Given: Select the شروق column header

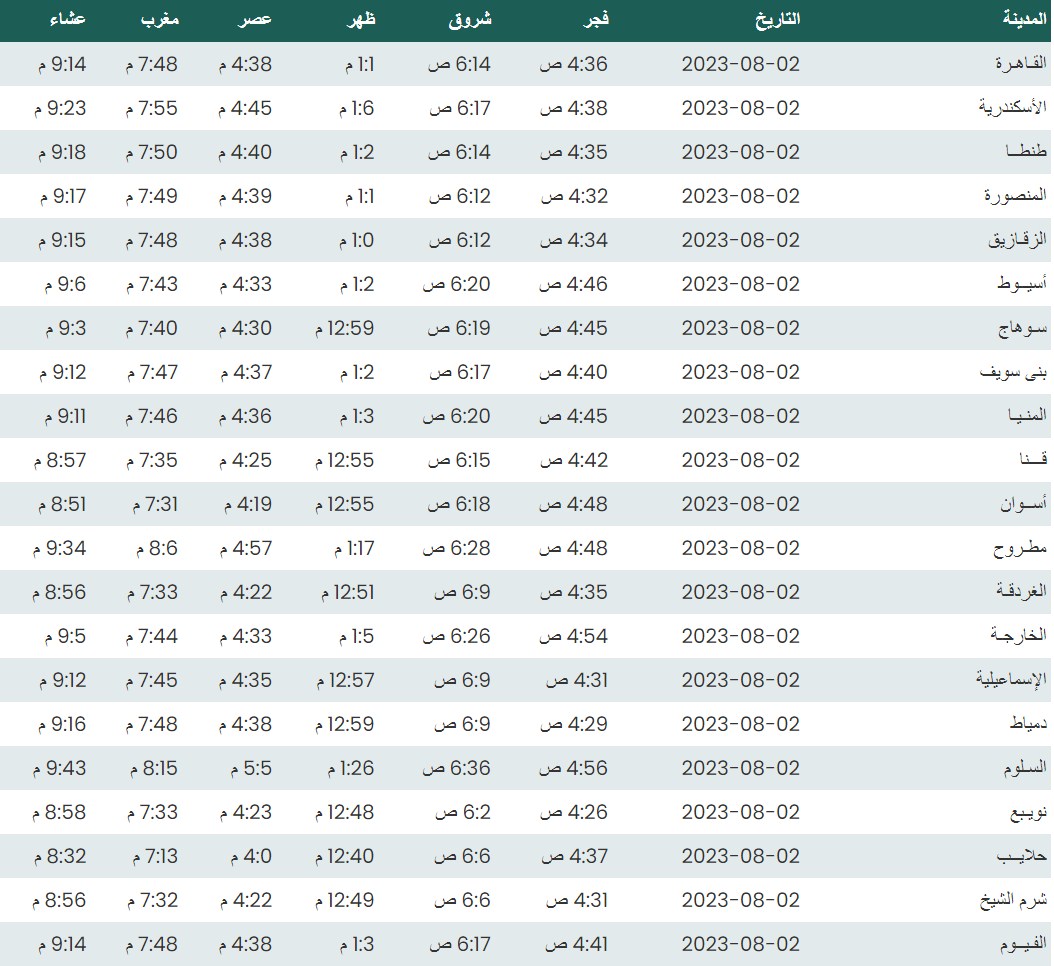Looking at the screenshot, I should pyautogui.click(x=473, y=20).
